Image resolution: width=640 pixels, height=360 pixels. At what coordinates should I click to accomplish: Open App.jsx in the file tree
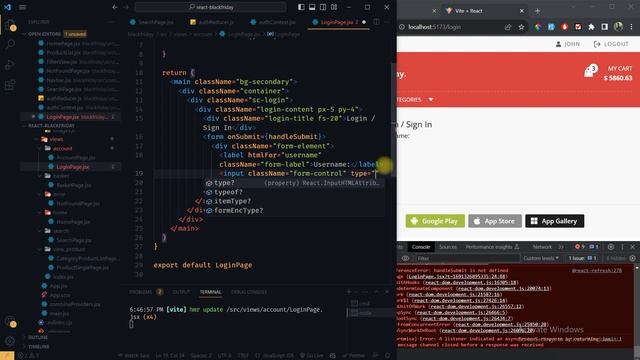pos(59,286)
